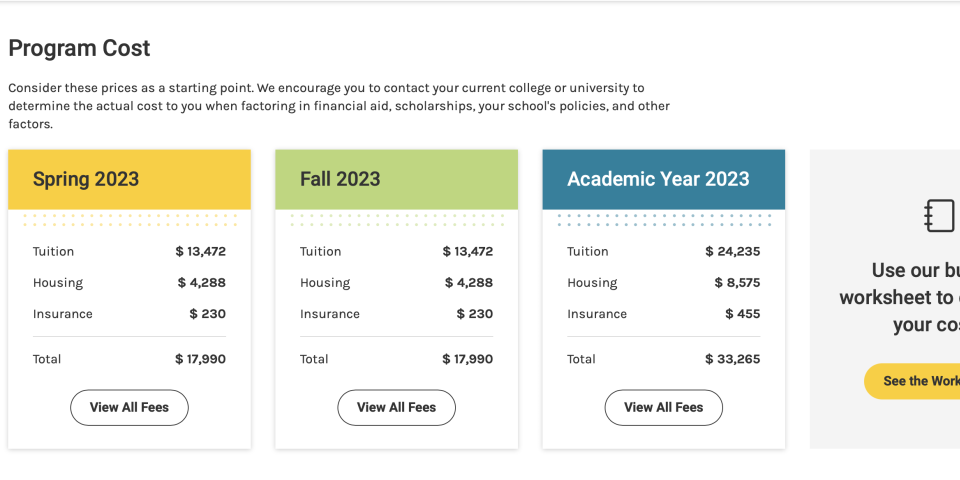960x480 pixels.
Task: Open View All Fees for Academic Year 2023
Action: (663, 407)
